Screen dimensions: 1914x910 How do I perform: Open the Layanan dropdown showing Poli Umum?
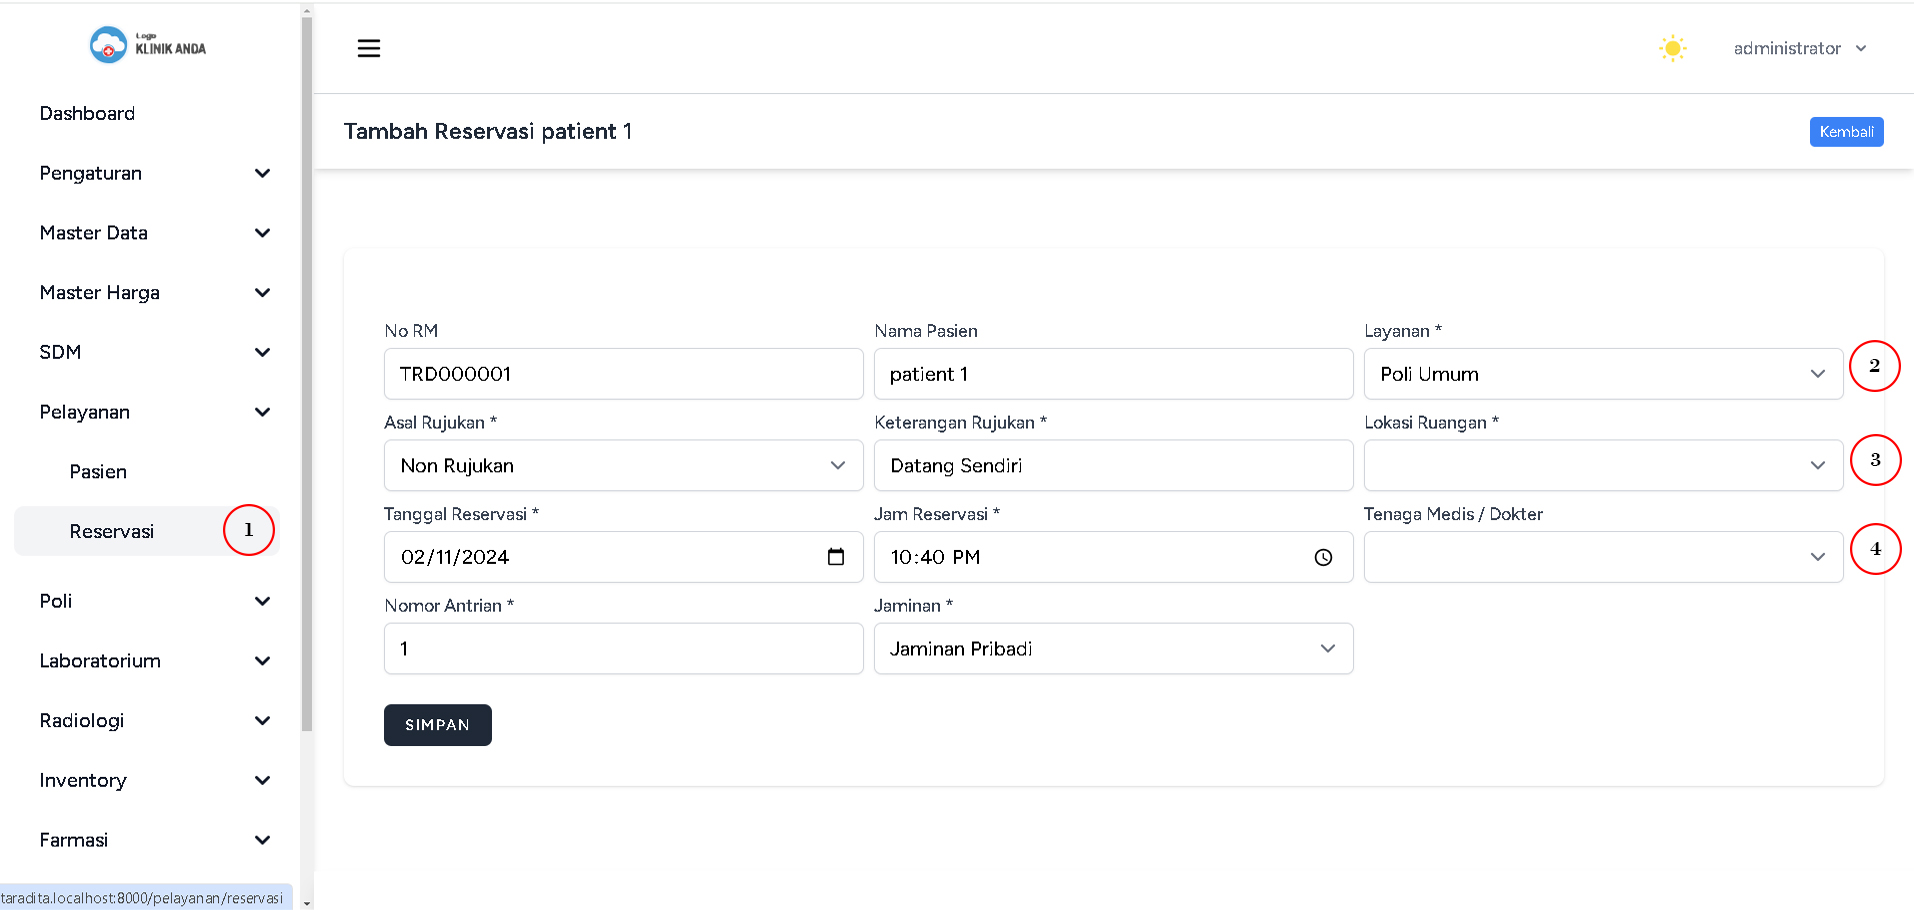1602,374
